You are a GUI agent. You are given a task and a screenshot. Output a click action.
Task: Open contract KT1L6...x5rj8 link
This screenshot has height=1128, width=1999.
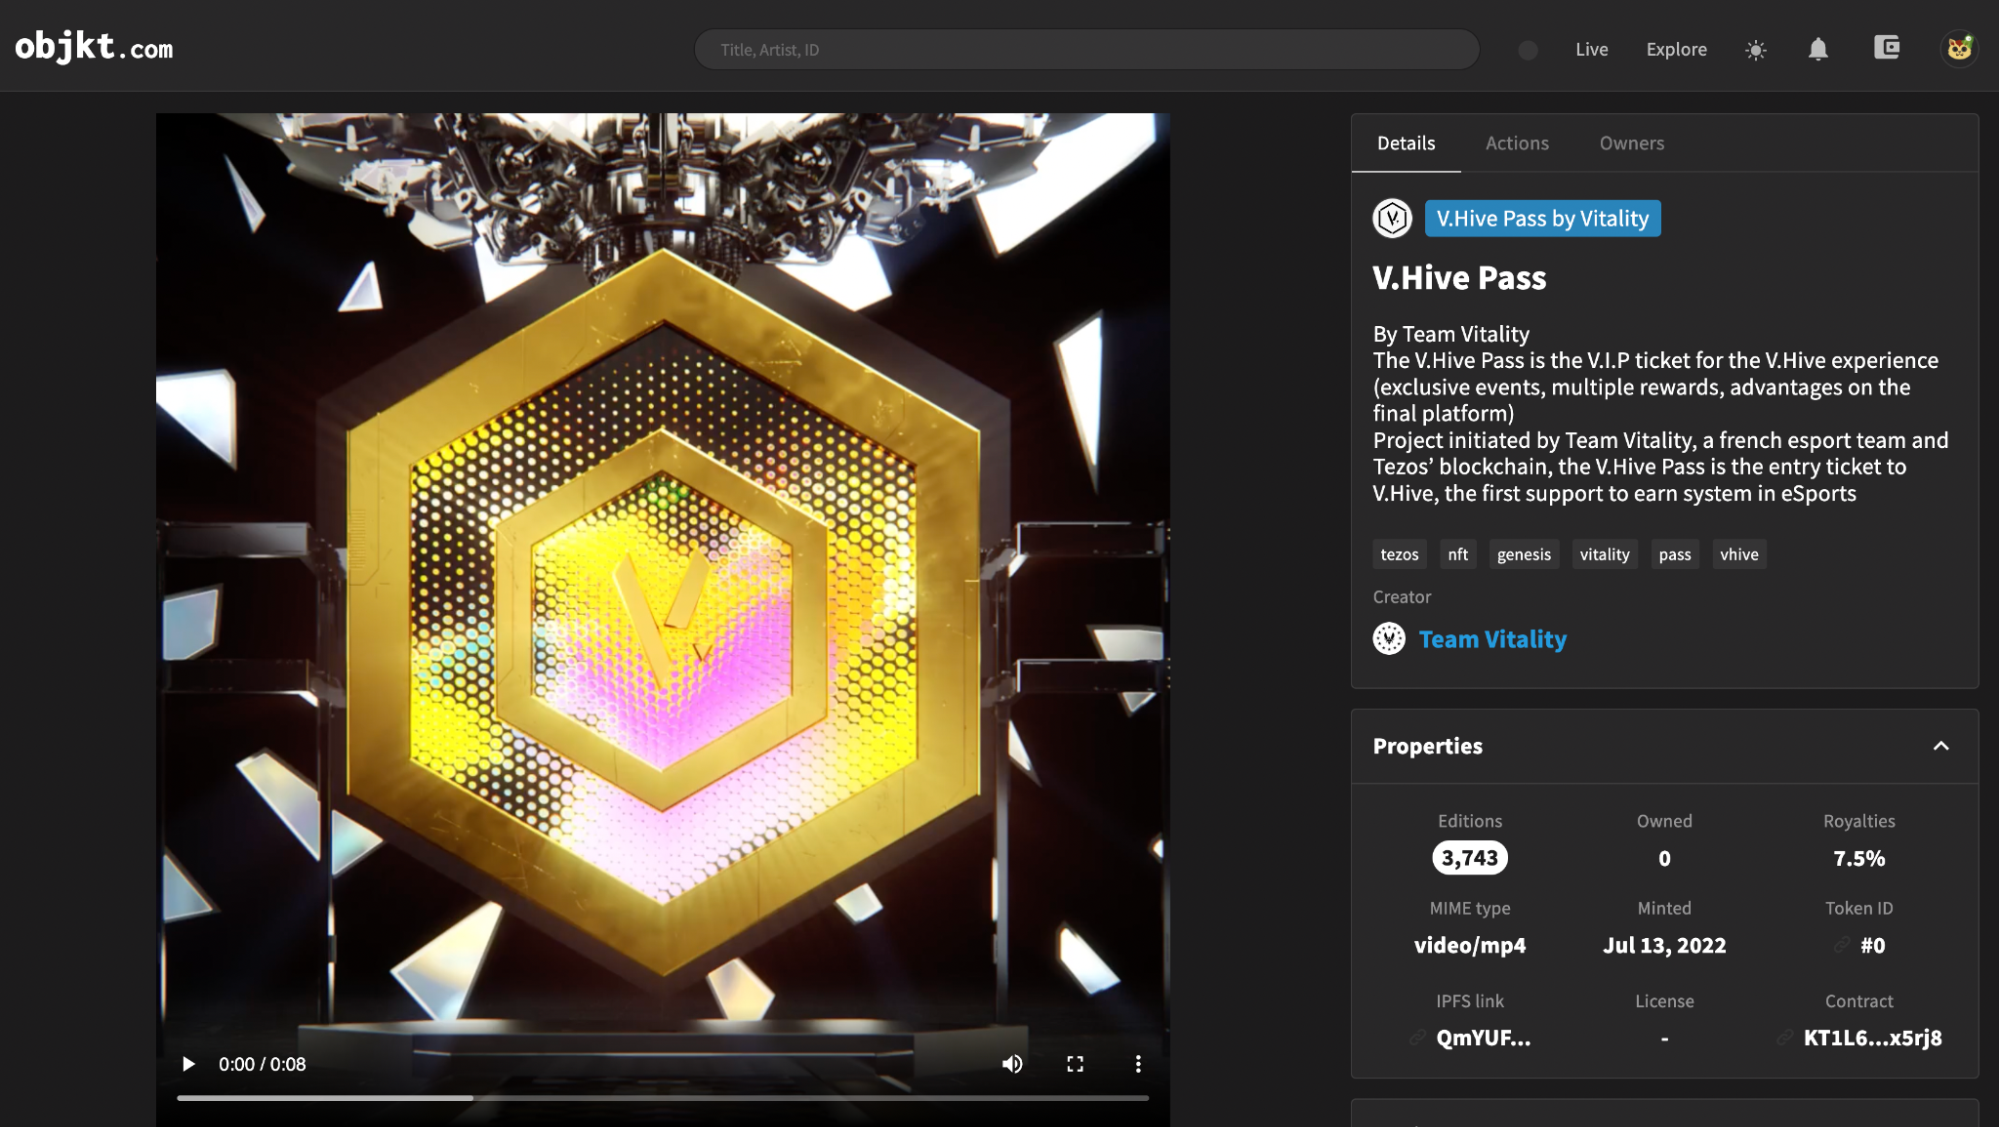click(1871, 1038)
